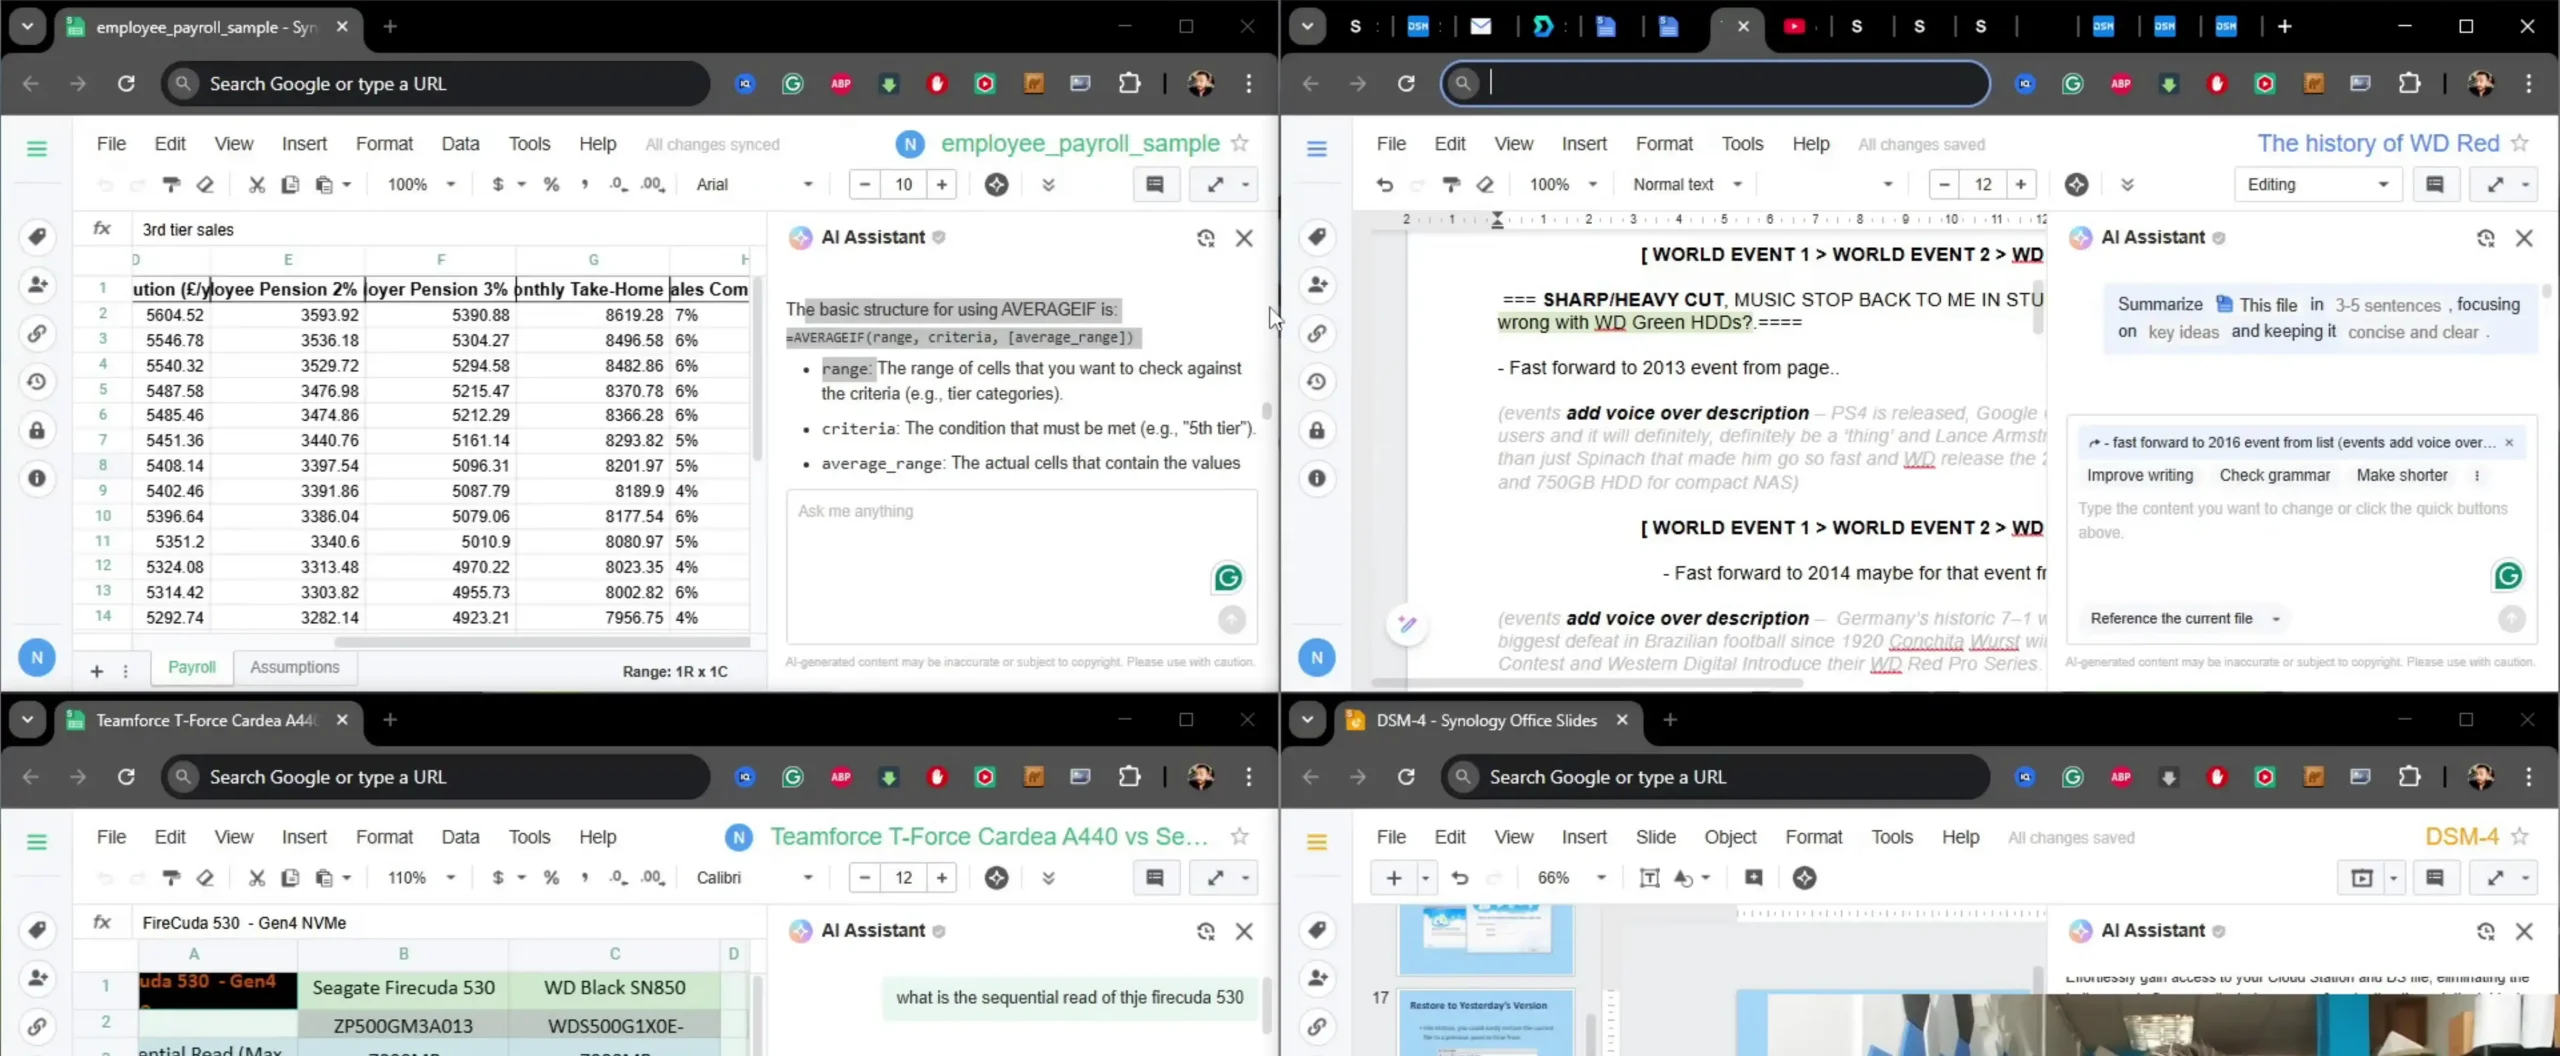Star the Teamforce T-Force Cardea spreadsheet
The height and width of the screenshot is (1056, 2560).
[1240, 836]
